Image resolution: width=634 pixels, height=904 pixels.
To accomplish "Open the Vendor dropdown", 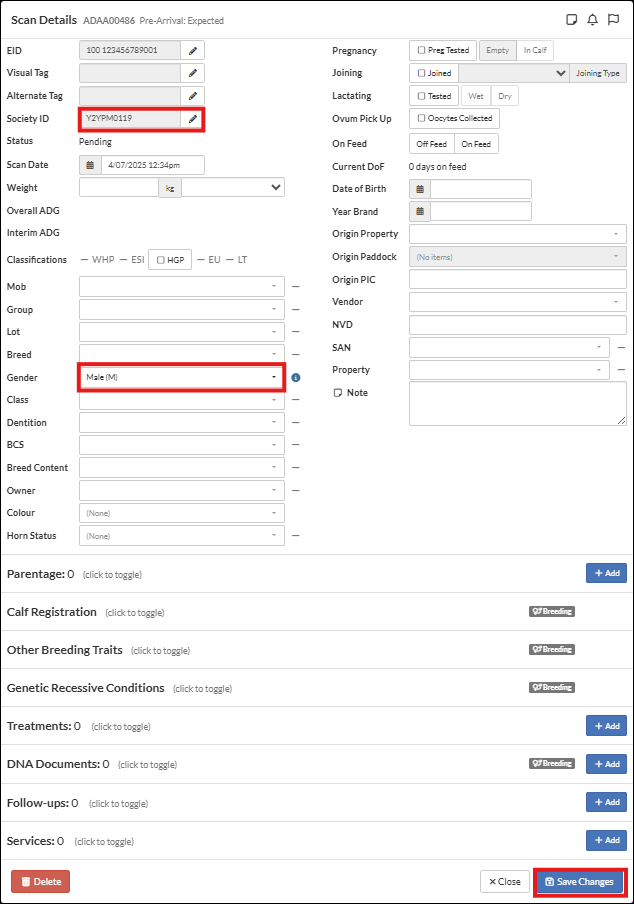I will (517, 301).
